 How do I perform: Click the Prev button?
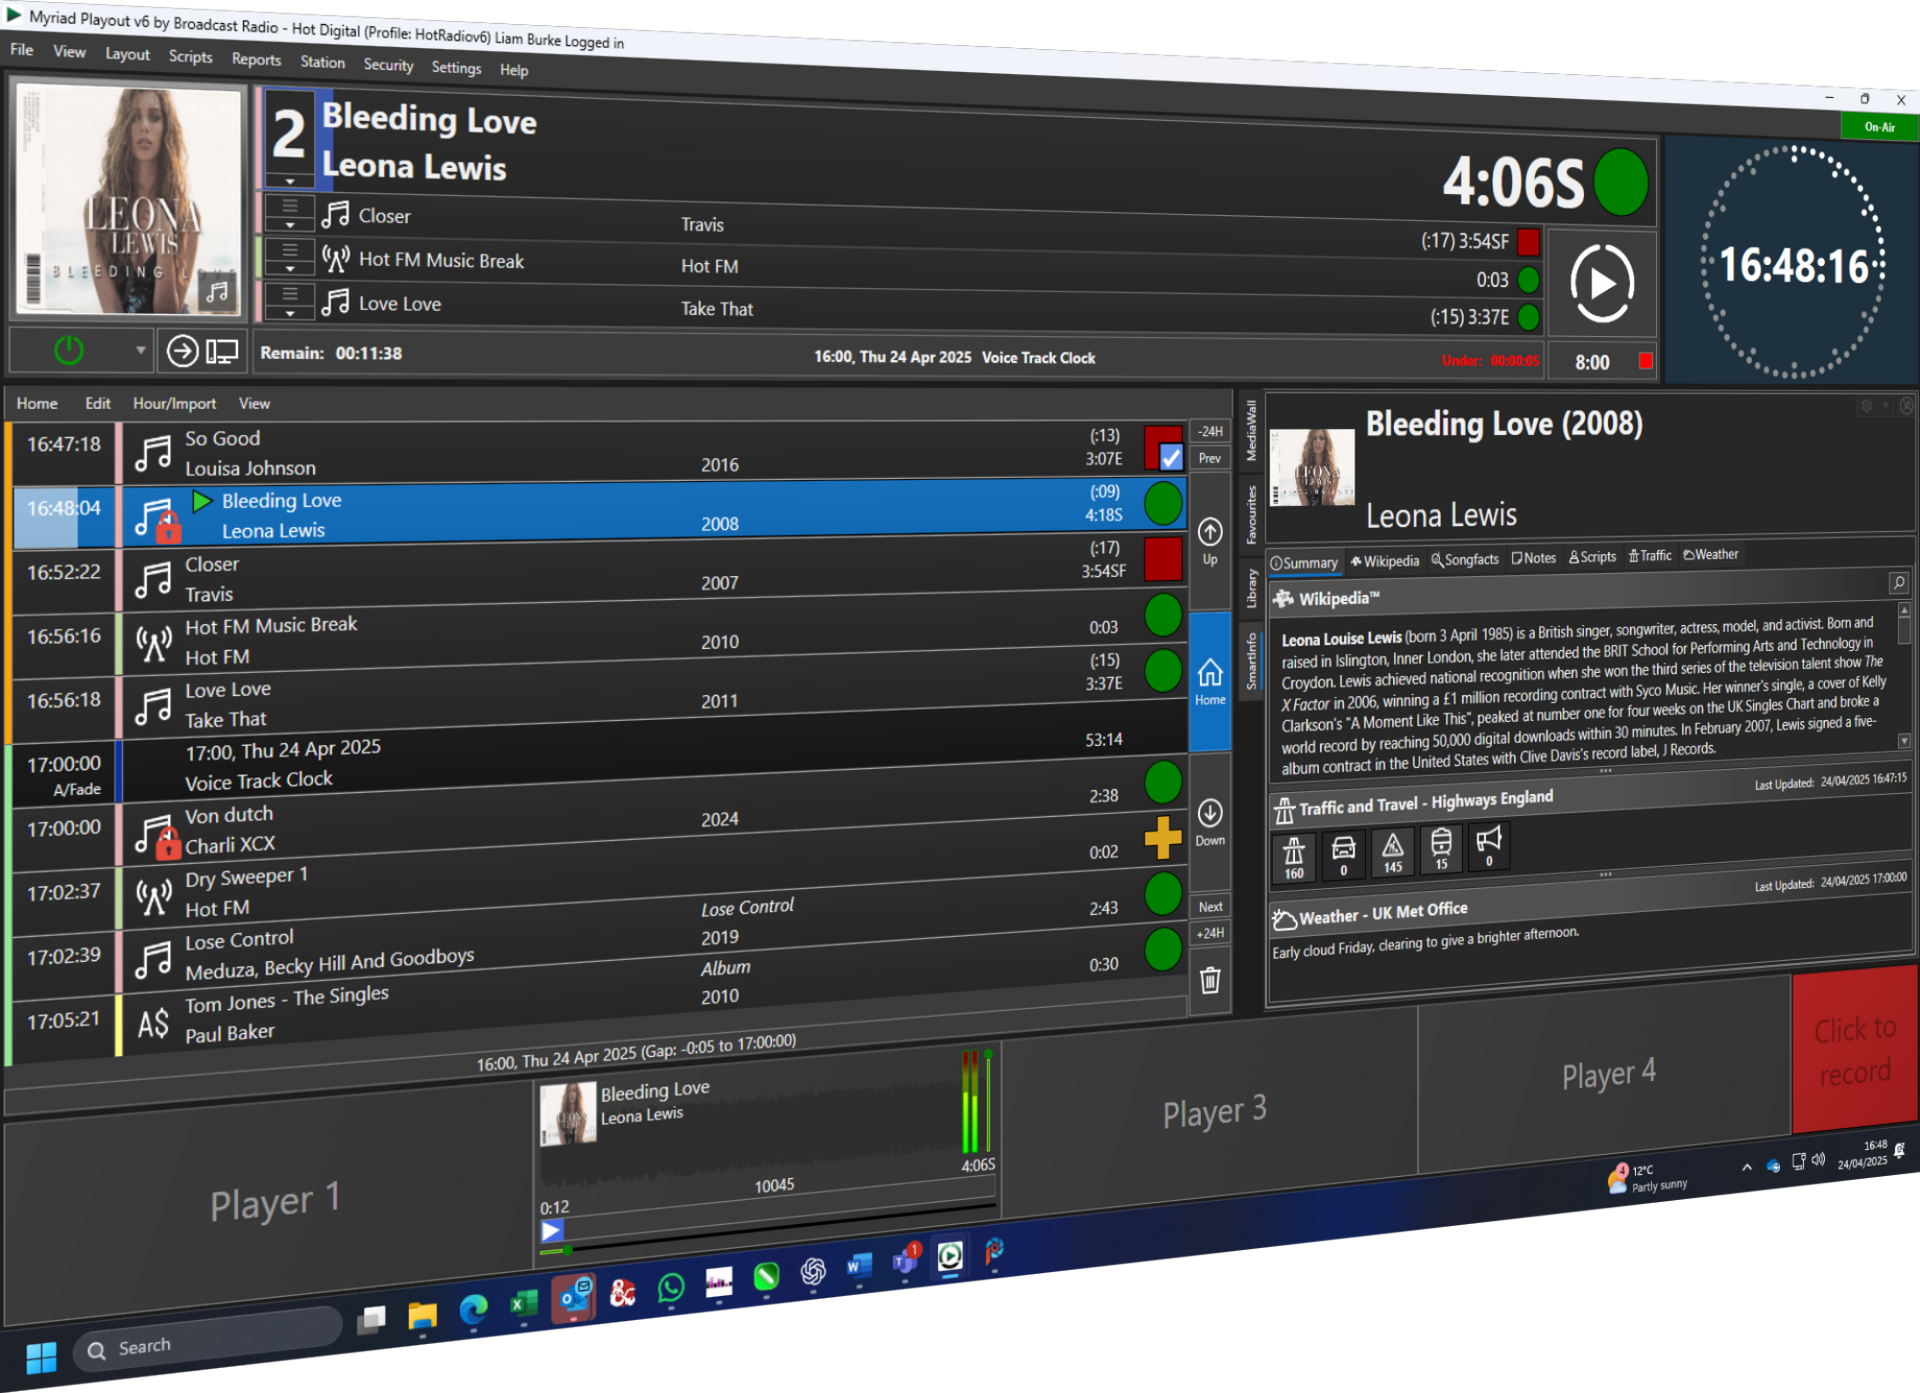coord(1210,458)
